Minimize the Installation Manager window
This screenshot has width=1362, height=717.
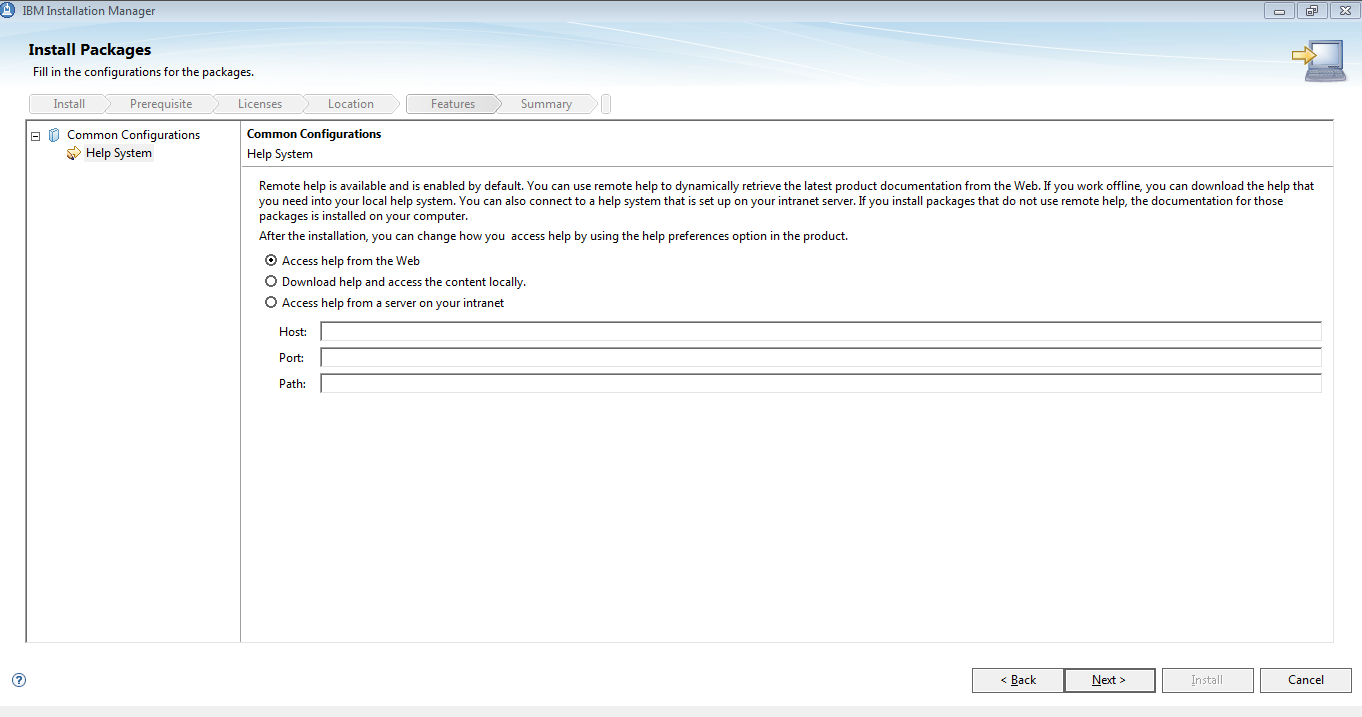[x=1279, y=11]
